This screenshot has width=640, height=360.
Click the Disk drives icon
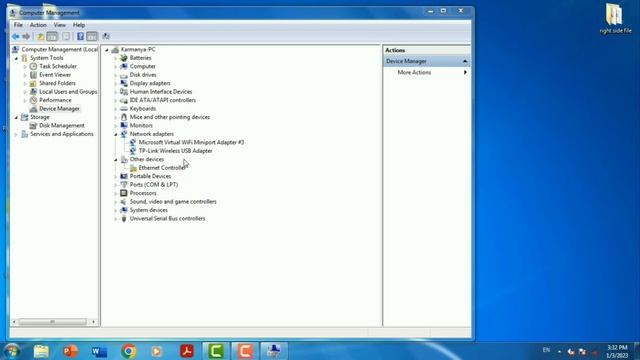pos(124,75)
